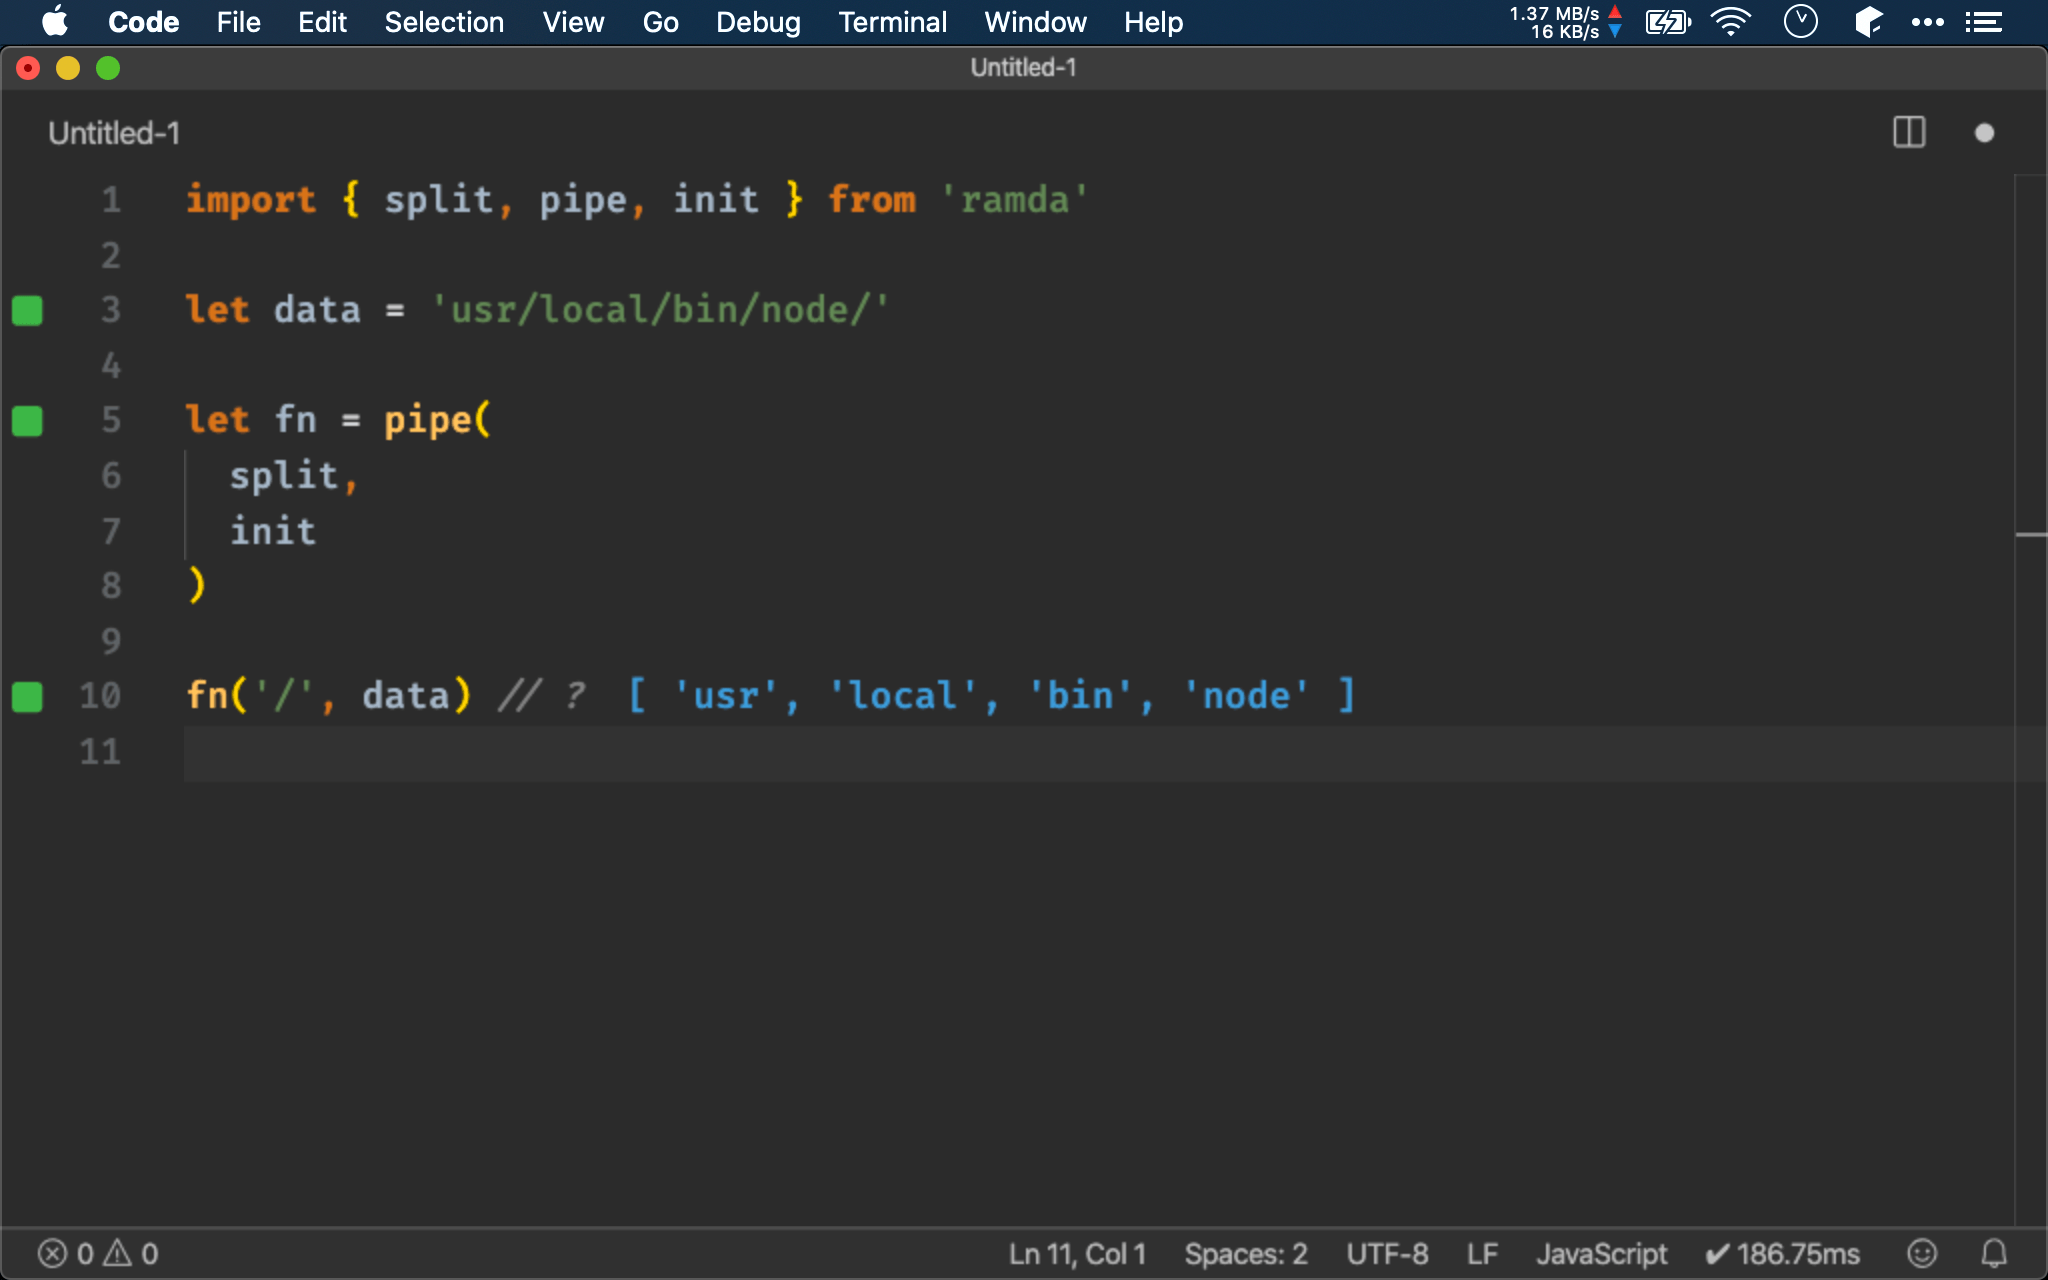
Task: Change indentation via Spaces: 2
Action: click(x=1246, y=1254)
